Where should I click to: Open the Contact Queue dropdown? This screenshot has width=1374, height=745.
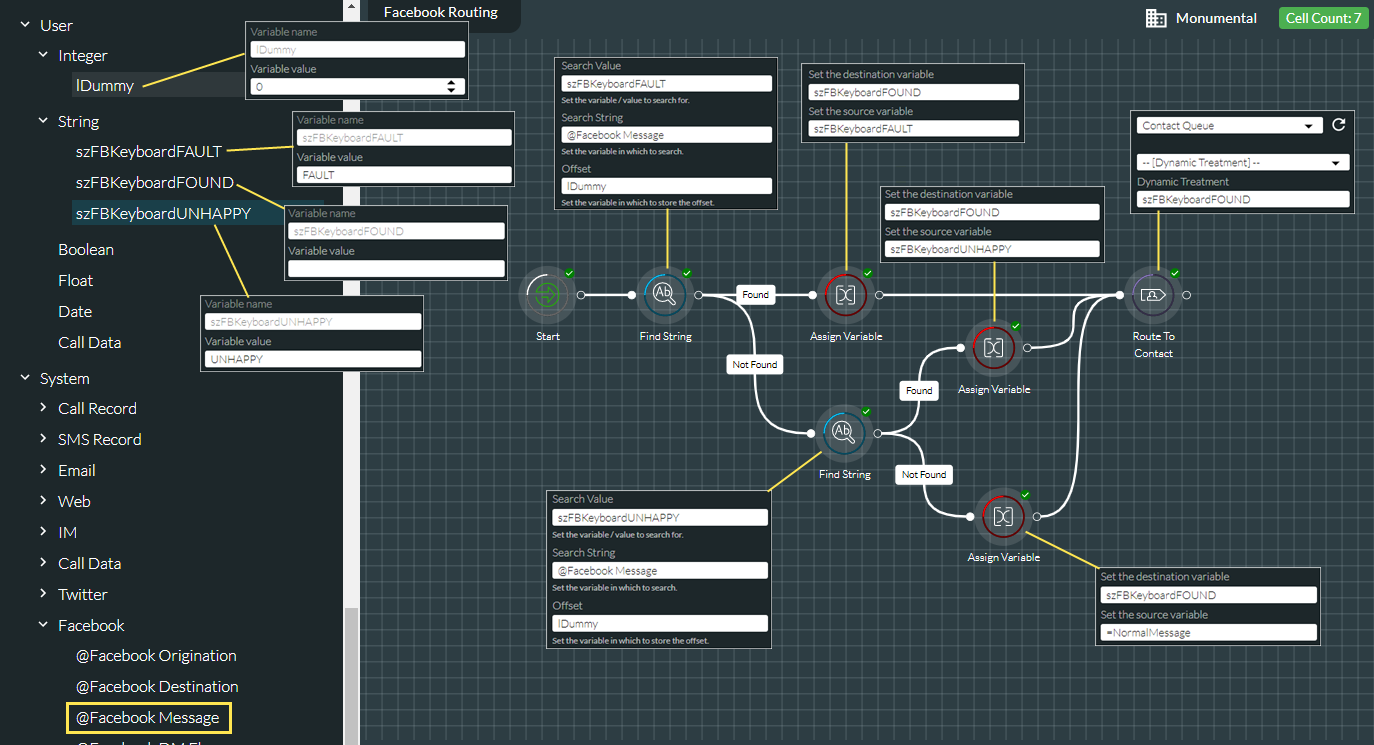(x=1229, y=126)
